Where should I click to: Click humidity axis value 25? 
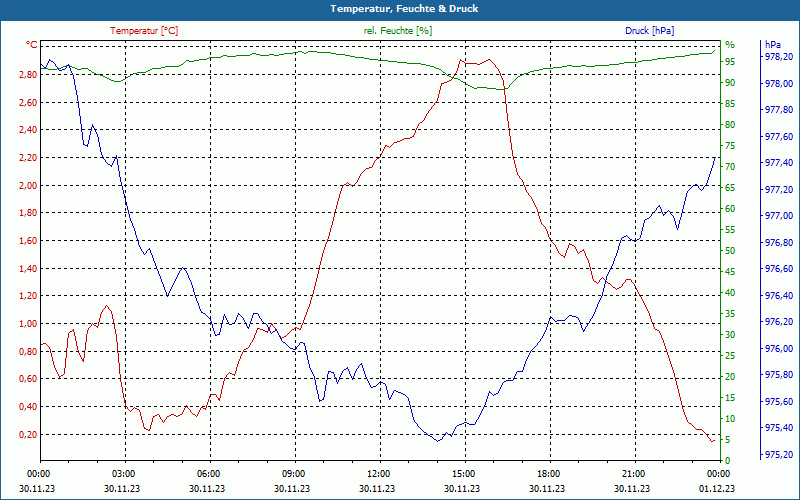click(x=730, y=356)
